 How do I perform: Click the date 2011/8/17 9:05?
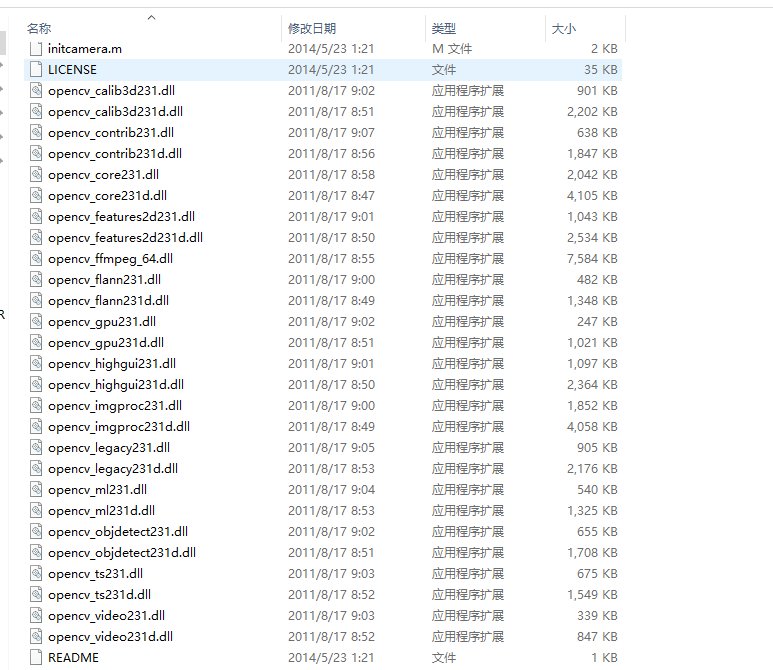(331, 448)
